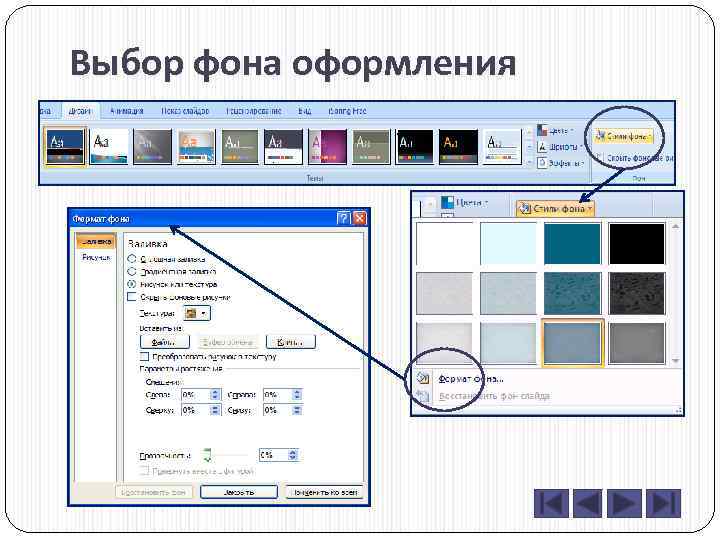Viewport: 720px width, 540px height.
Task: Open the Показ слайдов ribbon tab
Action: 185,111
